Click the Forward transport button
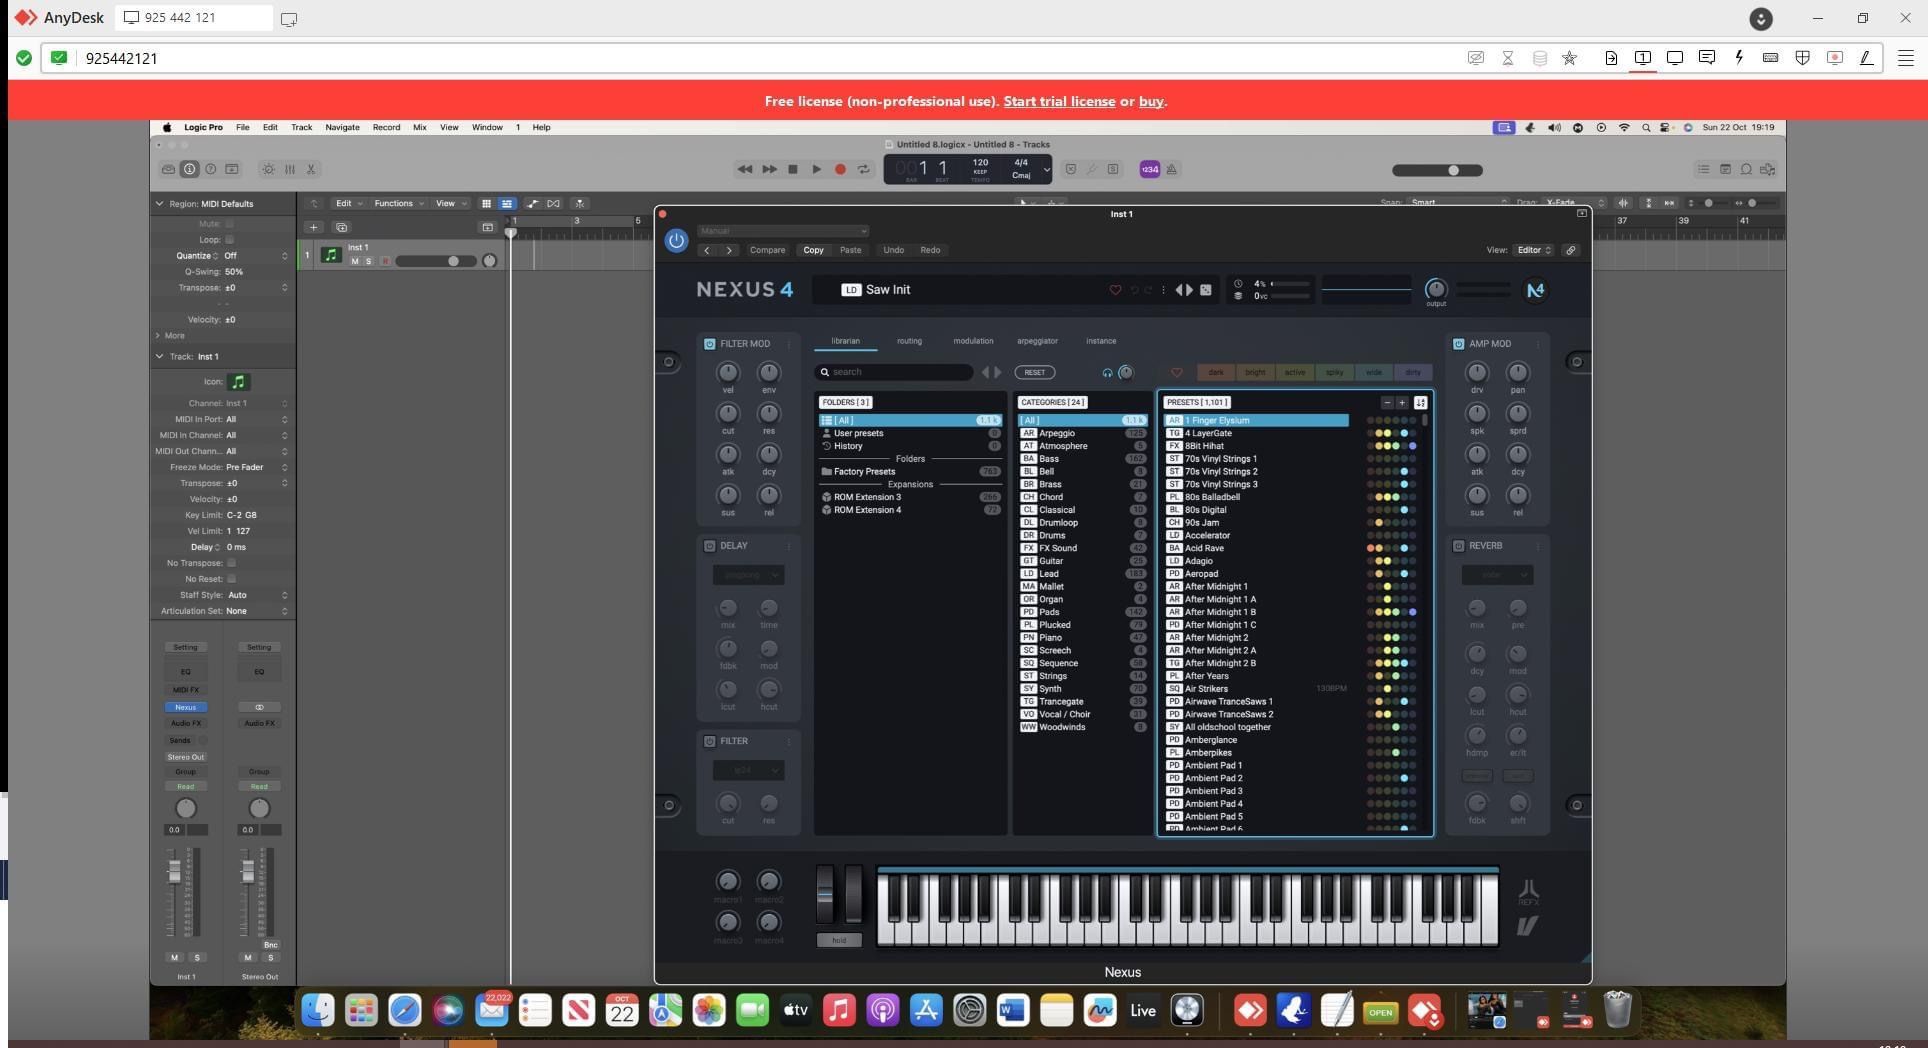The width and height of the screenshot is (1928, 1048). tap(769, 170)
